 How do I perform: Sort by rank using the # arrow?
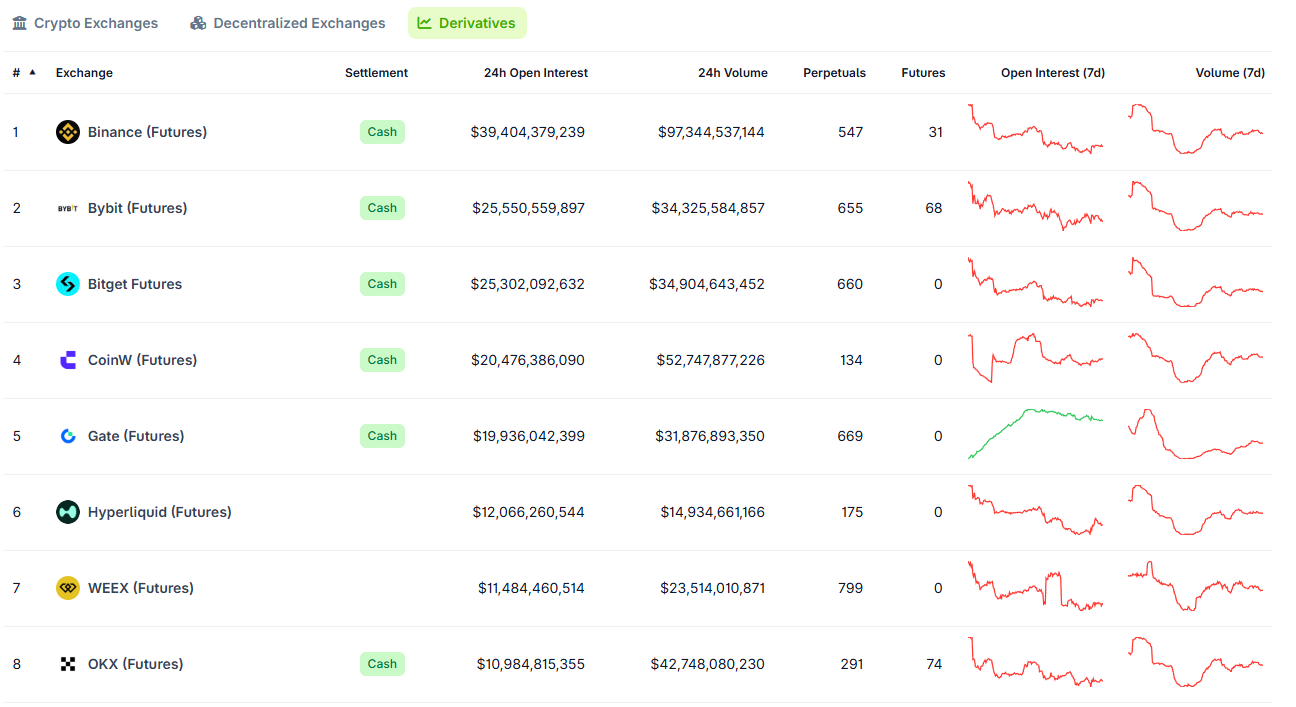point(32,72)
